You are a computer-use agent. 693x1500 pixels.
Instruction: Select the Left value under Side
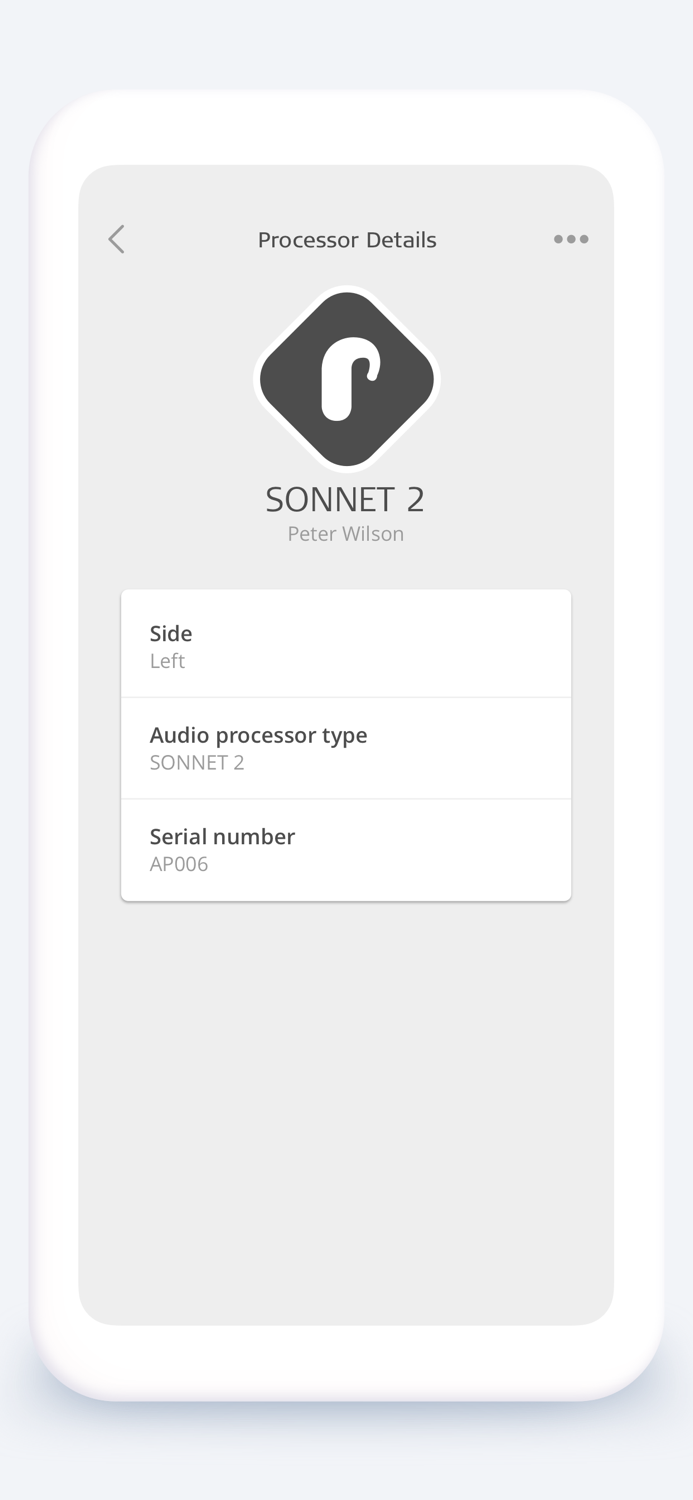[x=167, y=661]
